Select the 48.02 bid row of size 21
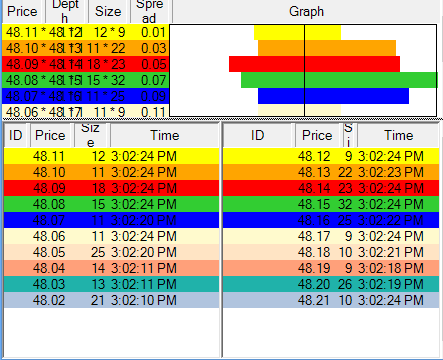This screenshot has height=360, width=443. (x=111, y=300)
